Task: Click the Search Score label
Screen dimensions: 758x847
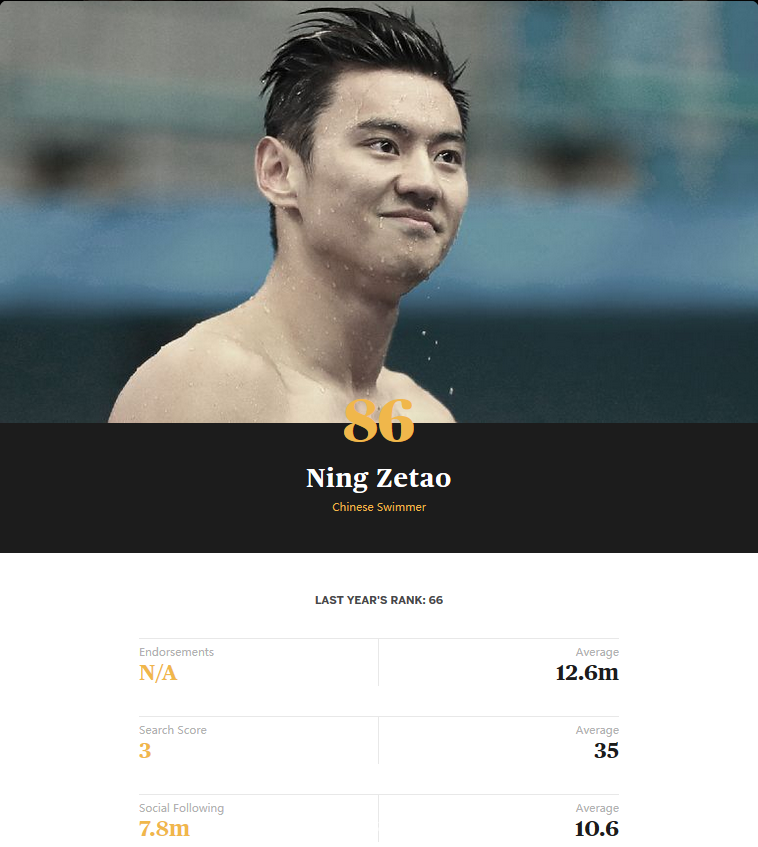Action: 172,730
